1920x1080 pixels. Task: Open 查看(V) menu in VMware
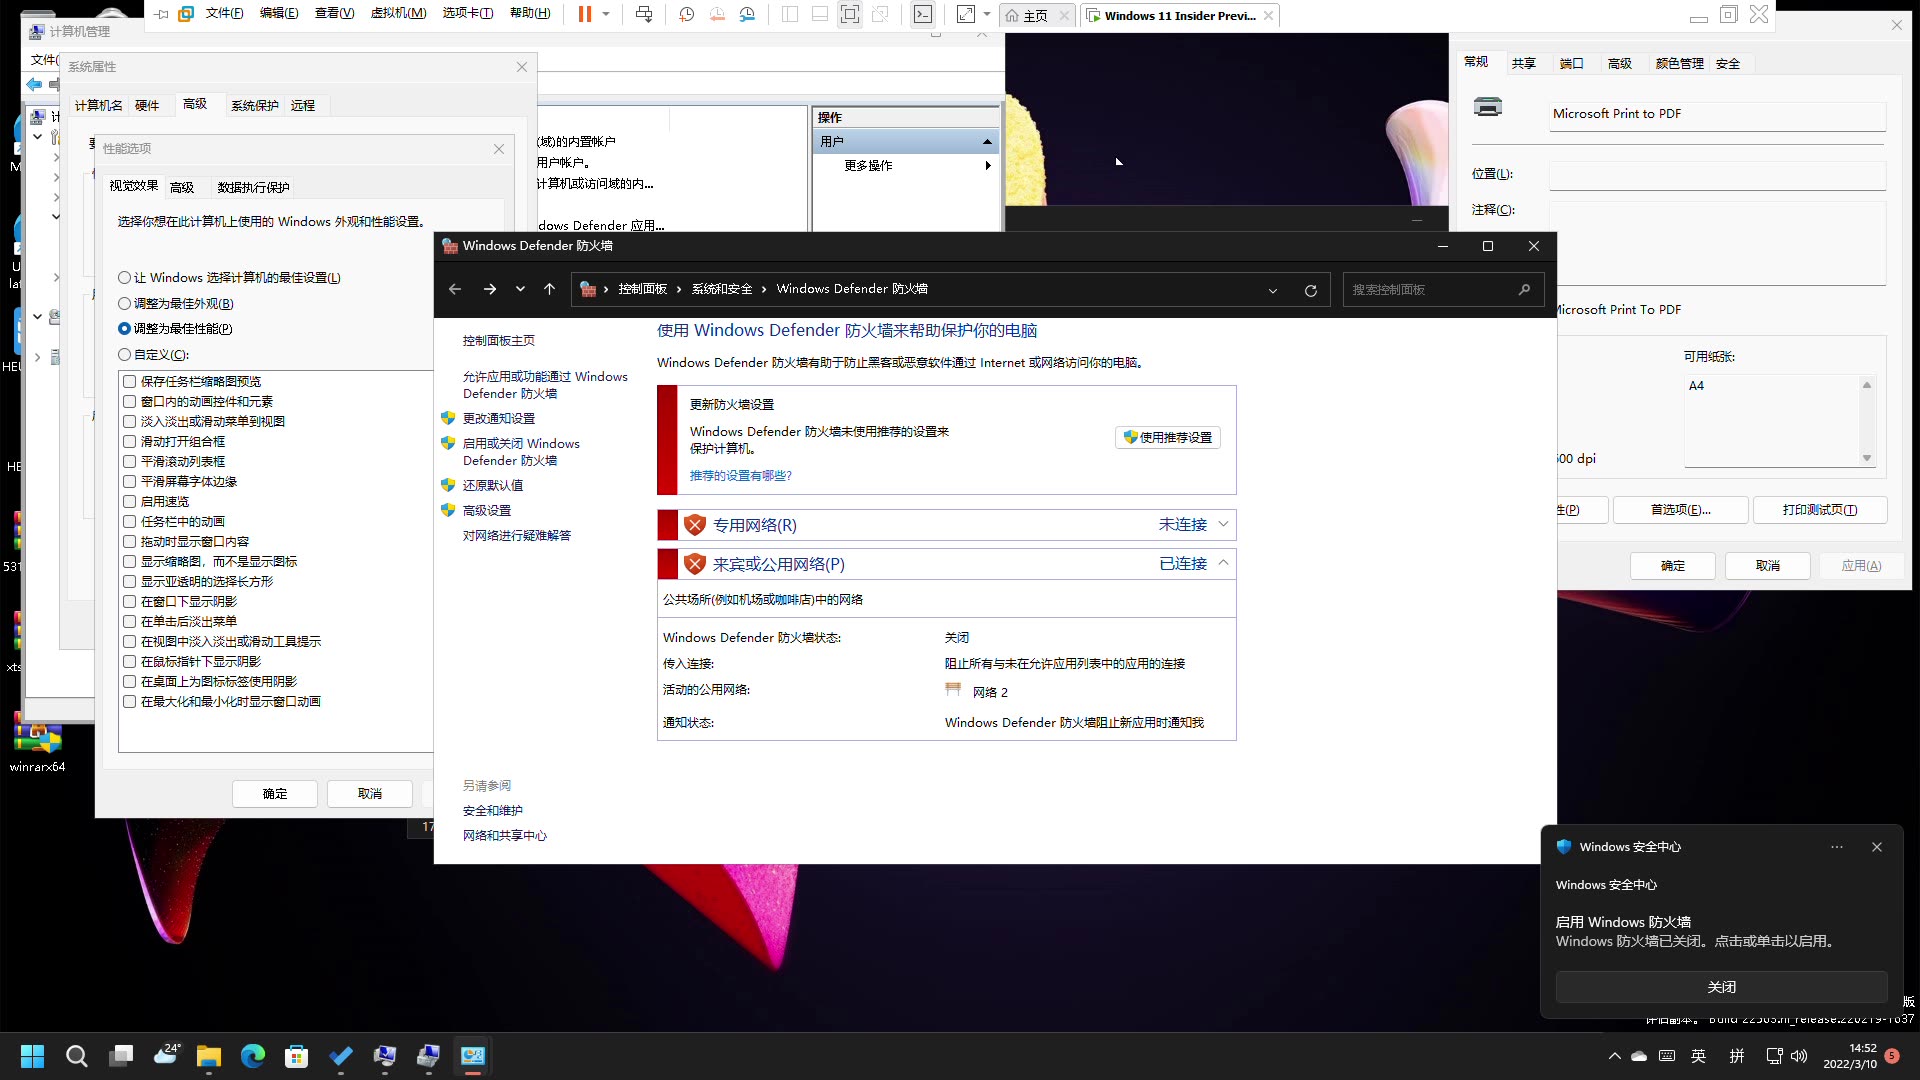click(334, 14)
